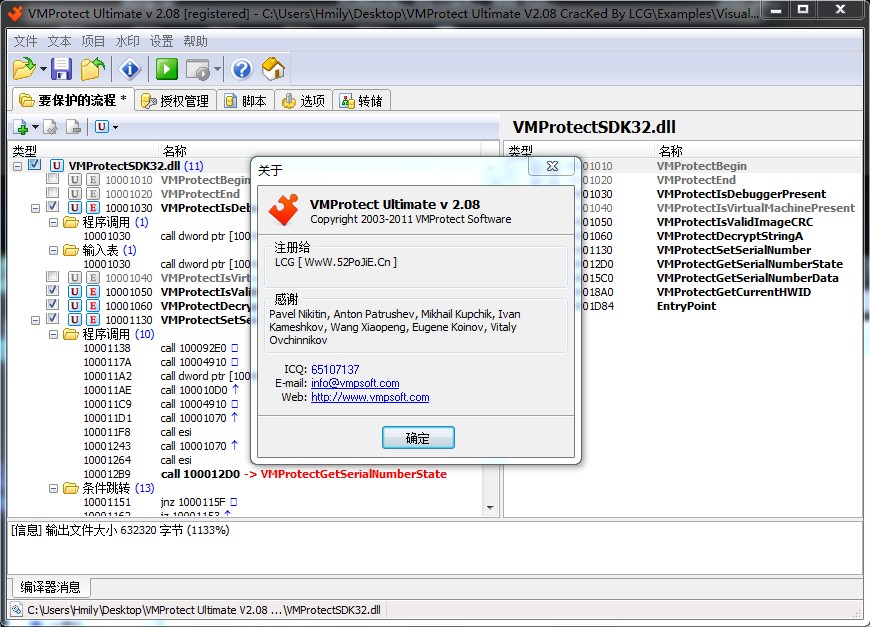Screen dimensions: 870x627
Task: Click the folder icon next to 输入表
Action: click(70, 250)
